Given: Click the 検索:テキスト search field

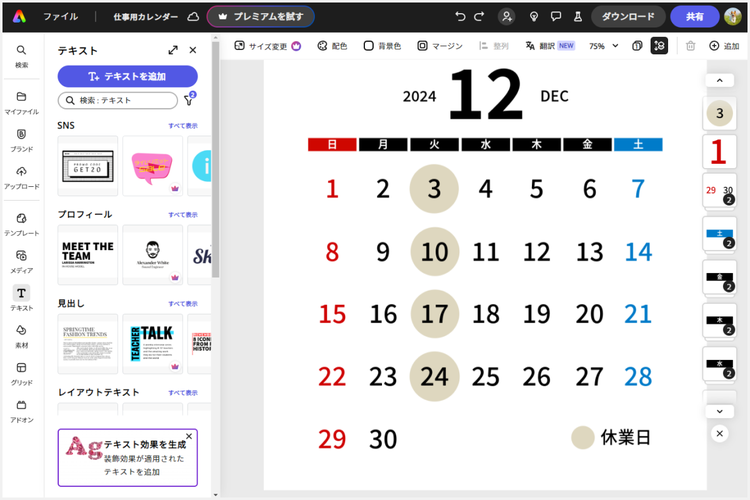Looking at the screenshot, I should 118,100.
